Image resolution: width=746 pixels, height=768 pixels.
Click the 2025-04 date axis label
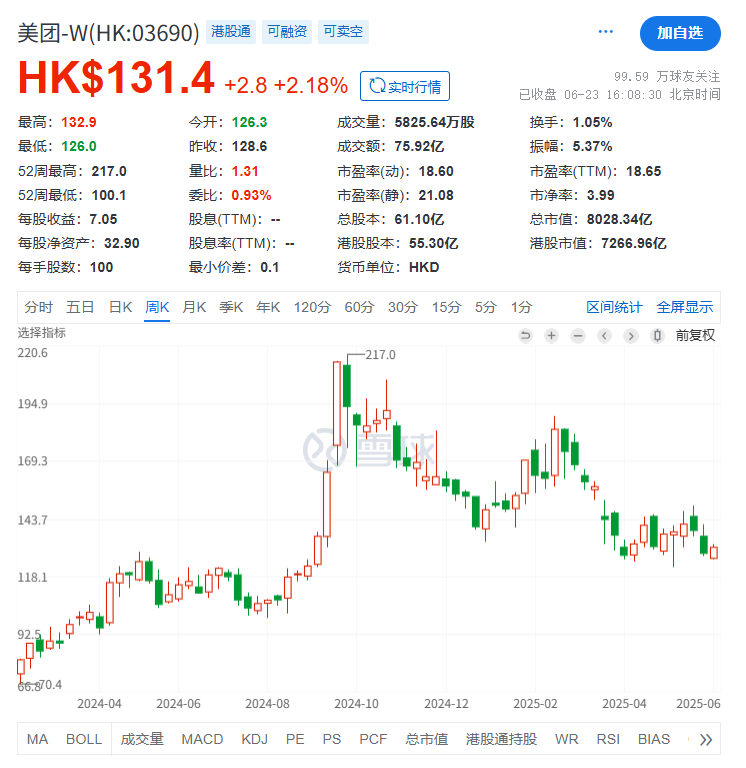tap(625, 704)
